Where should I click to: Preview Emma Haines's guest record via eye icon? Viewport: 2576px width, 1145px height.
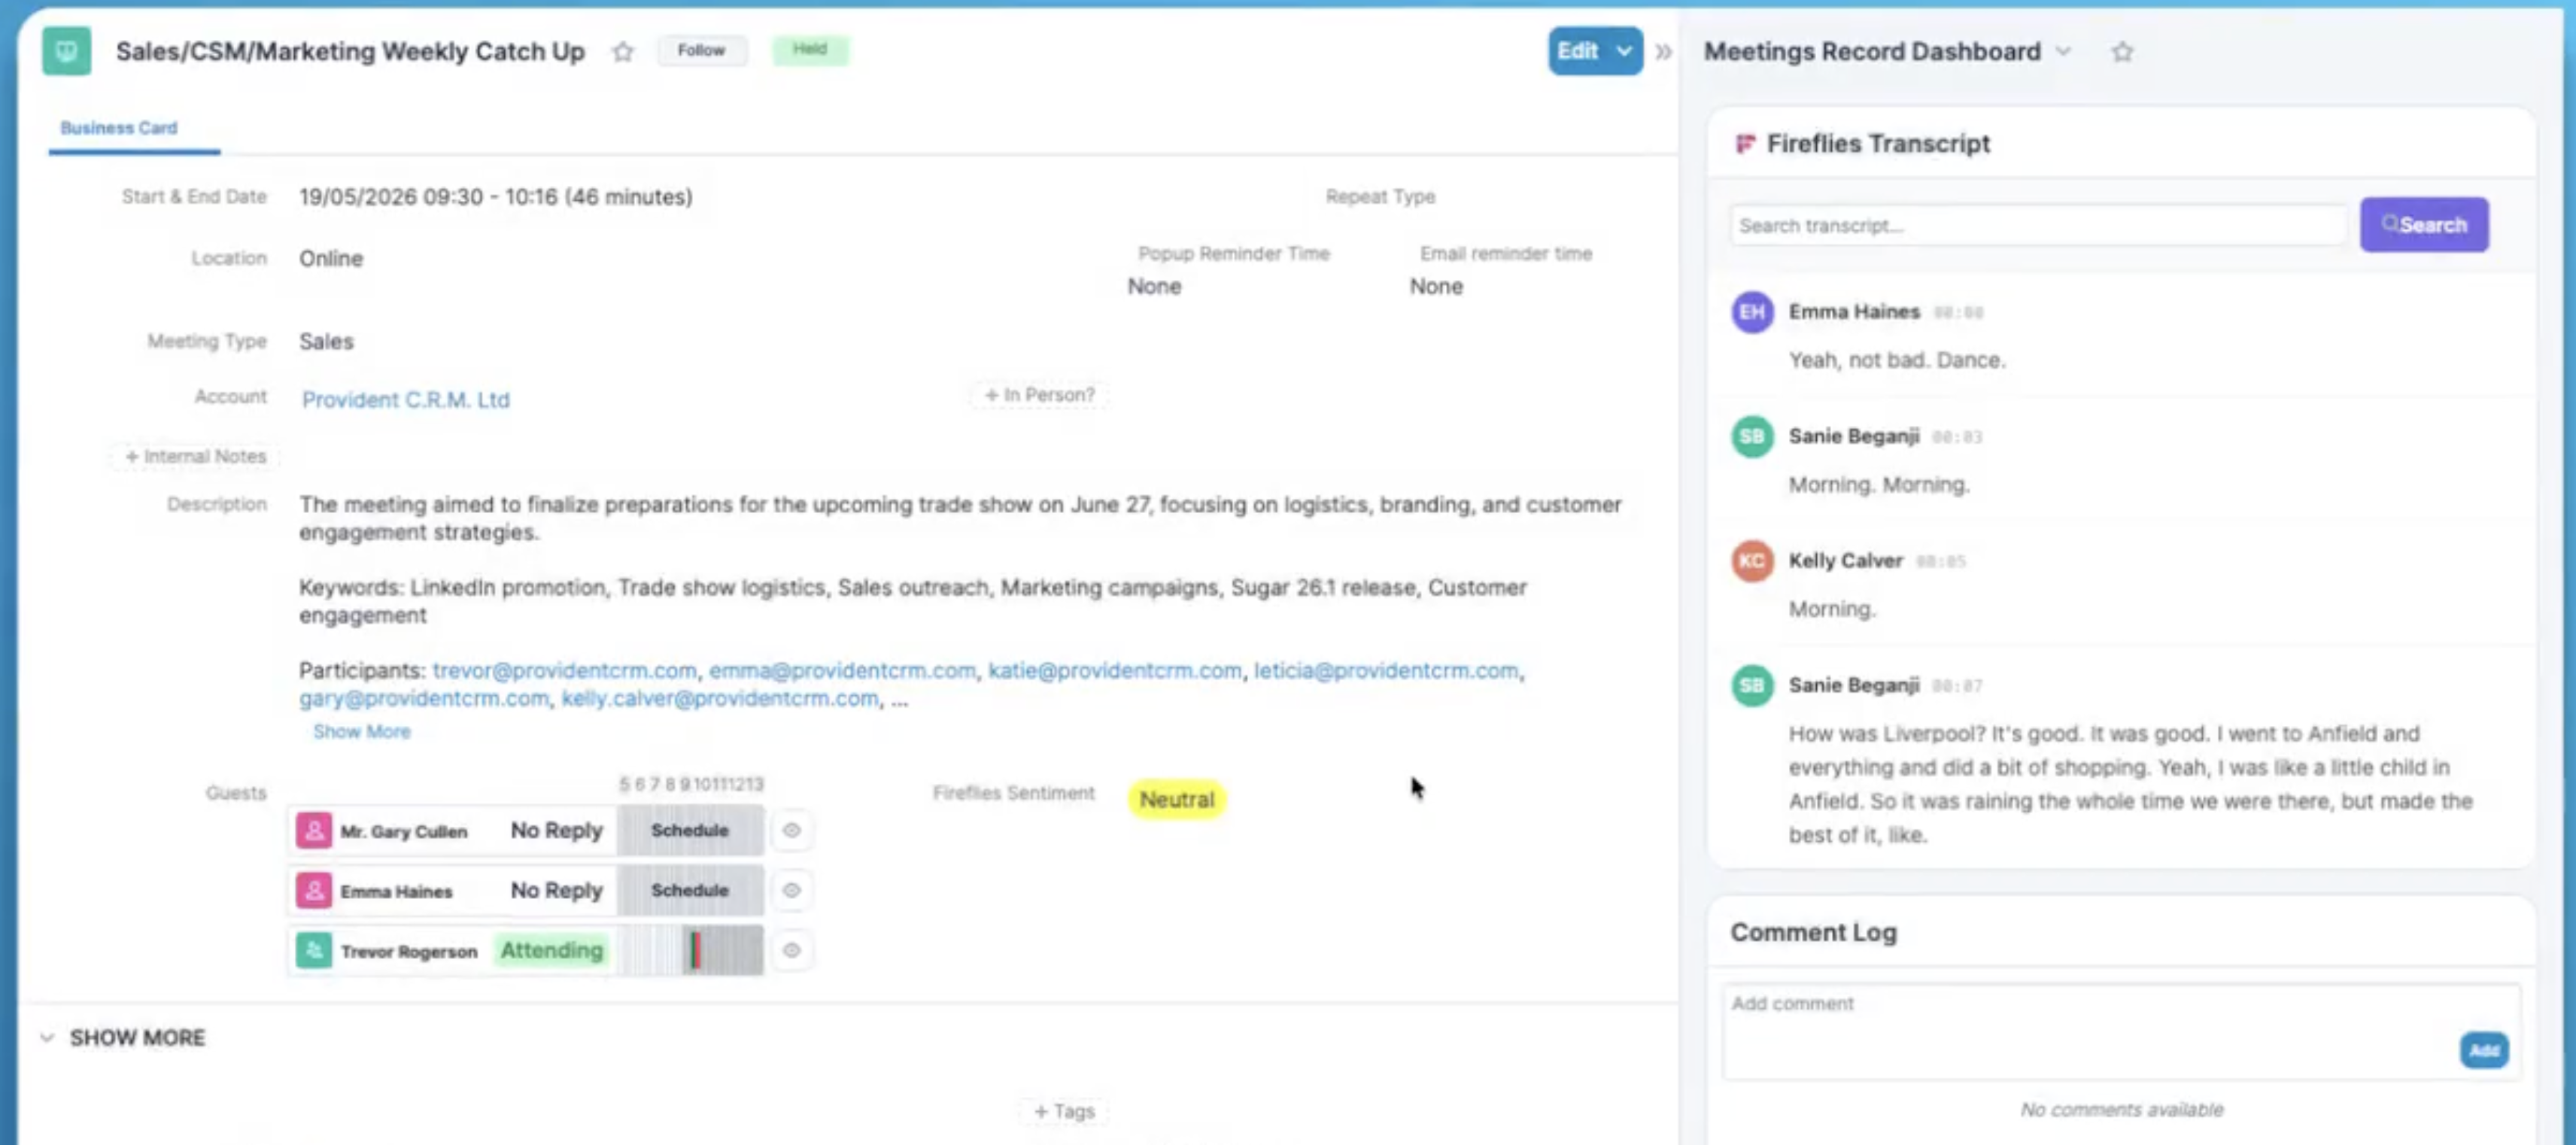[792, 891]
